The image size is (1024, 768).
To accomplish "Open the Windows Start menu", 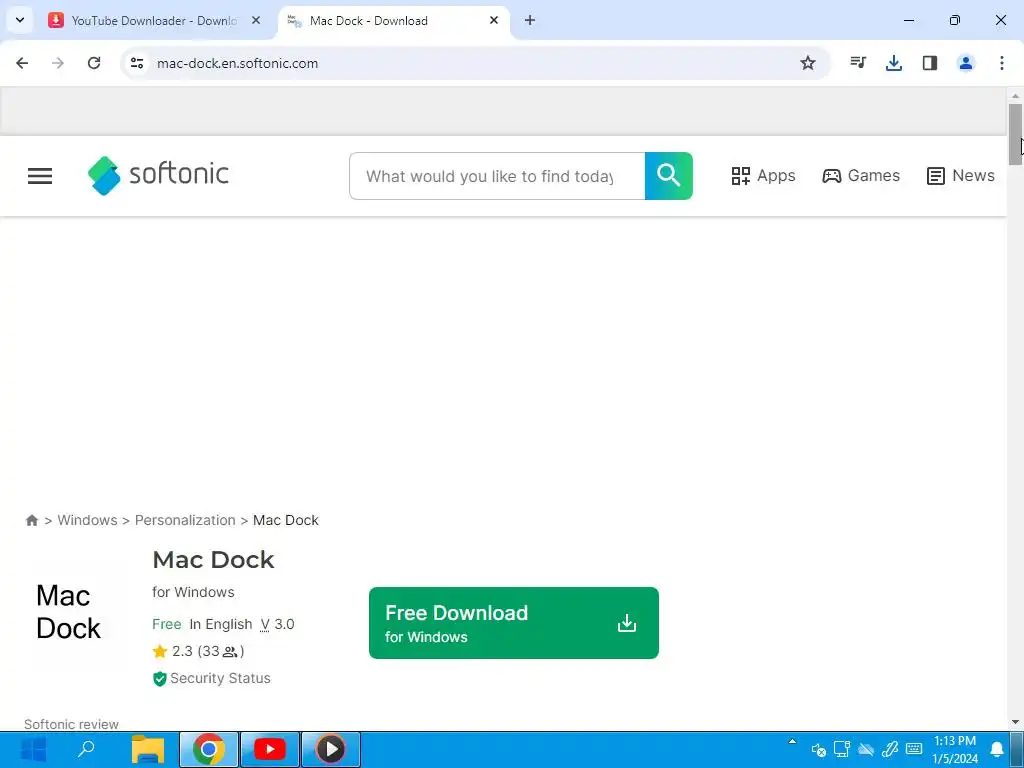I will 33,749.
